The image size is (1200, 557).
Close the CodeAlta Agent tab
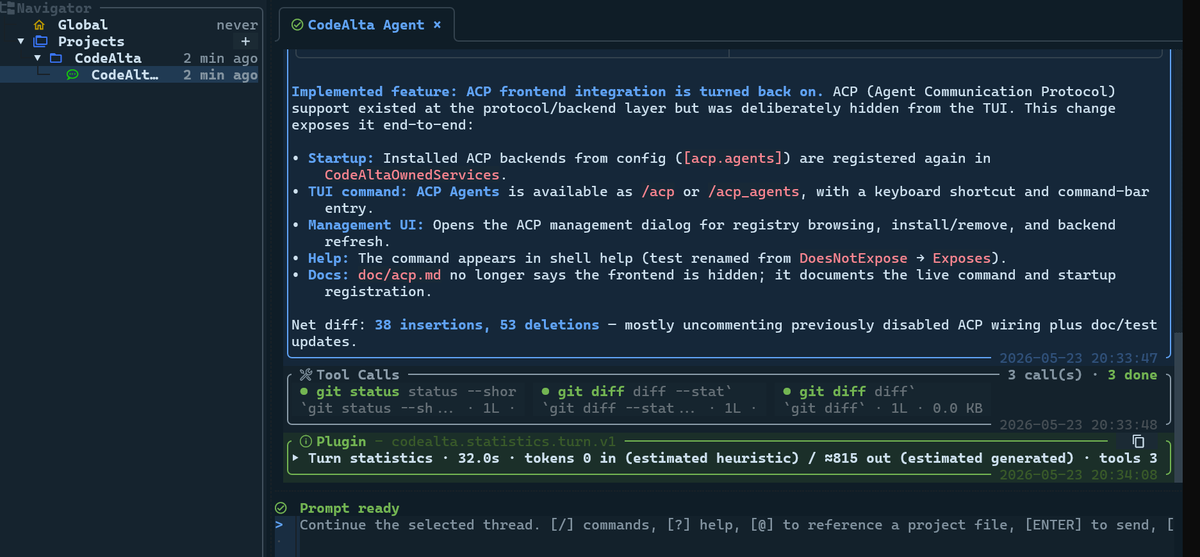pos(437,25)
